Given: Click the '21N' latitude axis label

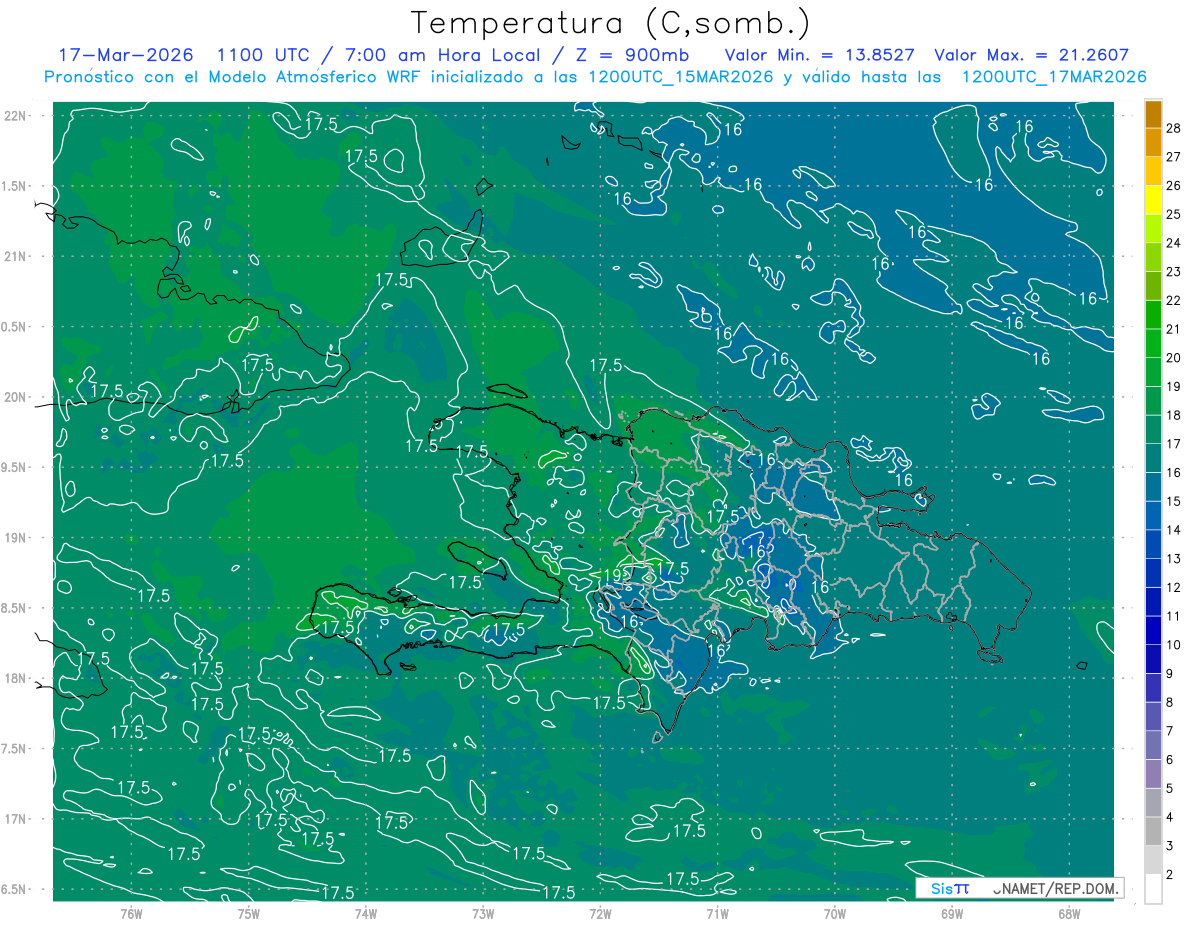Looking at the screenshot, I should [x=15, y=256].
